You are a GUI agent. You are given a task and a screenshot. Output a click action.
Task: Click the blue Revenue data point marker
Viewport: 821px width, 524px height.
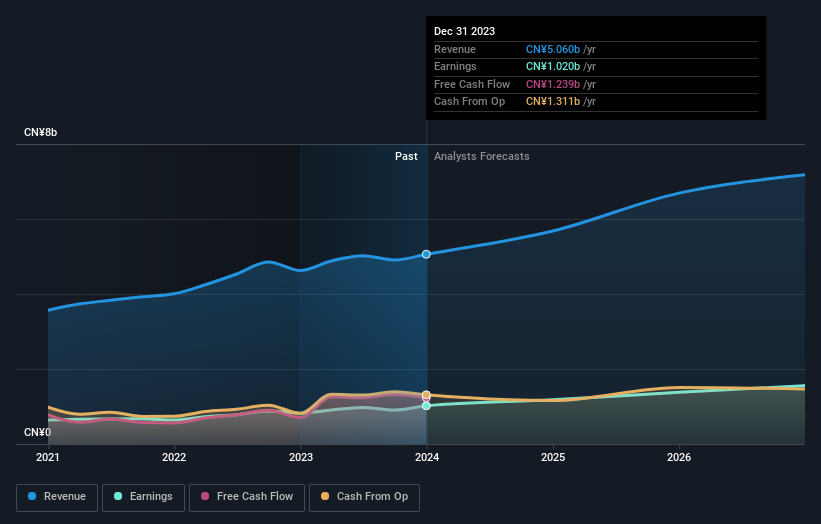pos(426,254)
